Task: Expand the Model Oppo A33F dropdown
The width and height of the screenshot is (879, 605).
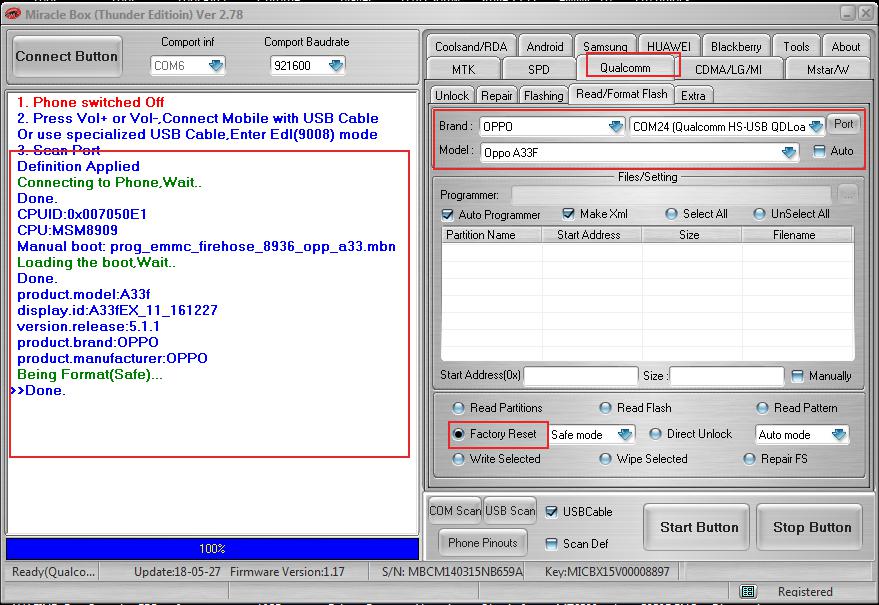Action: point(789,153)
